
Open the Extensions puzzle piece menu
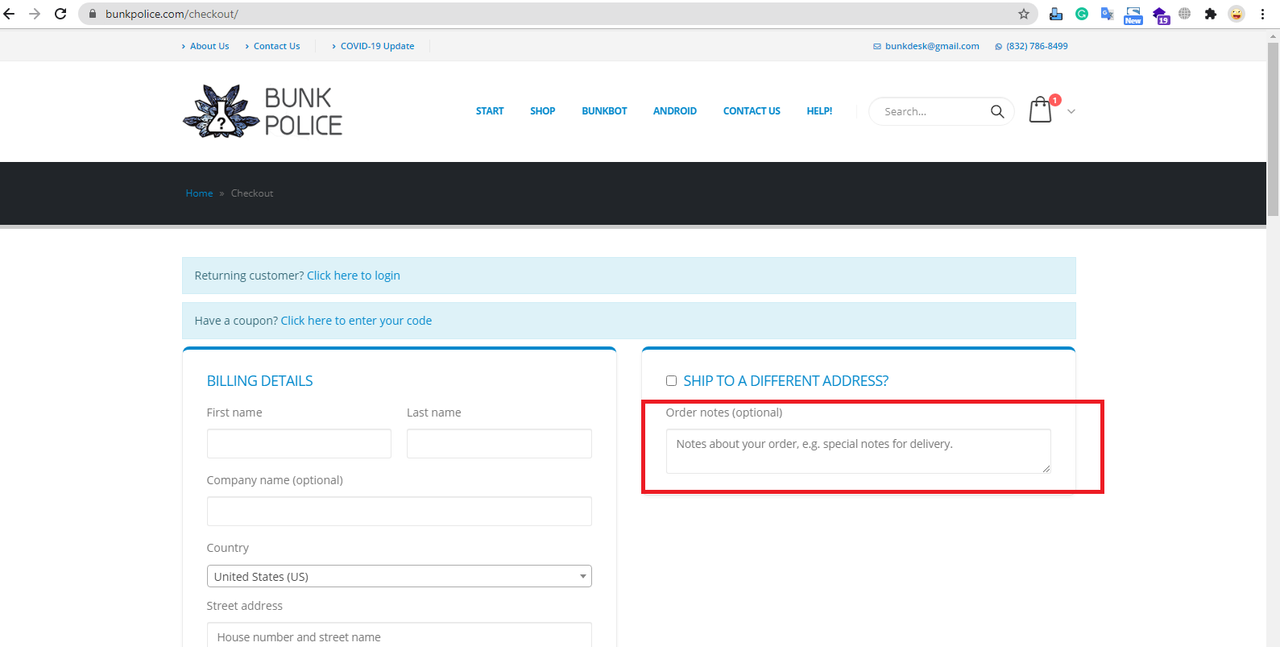click(x=1211, y=14)
